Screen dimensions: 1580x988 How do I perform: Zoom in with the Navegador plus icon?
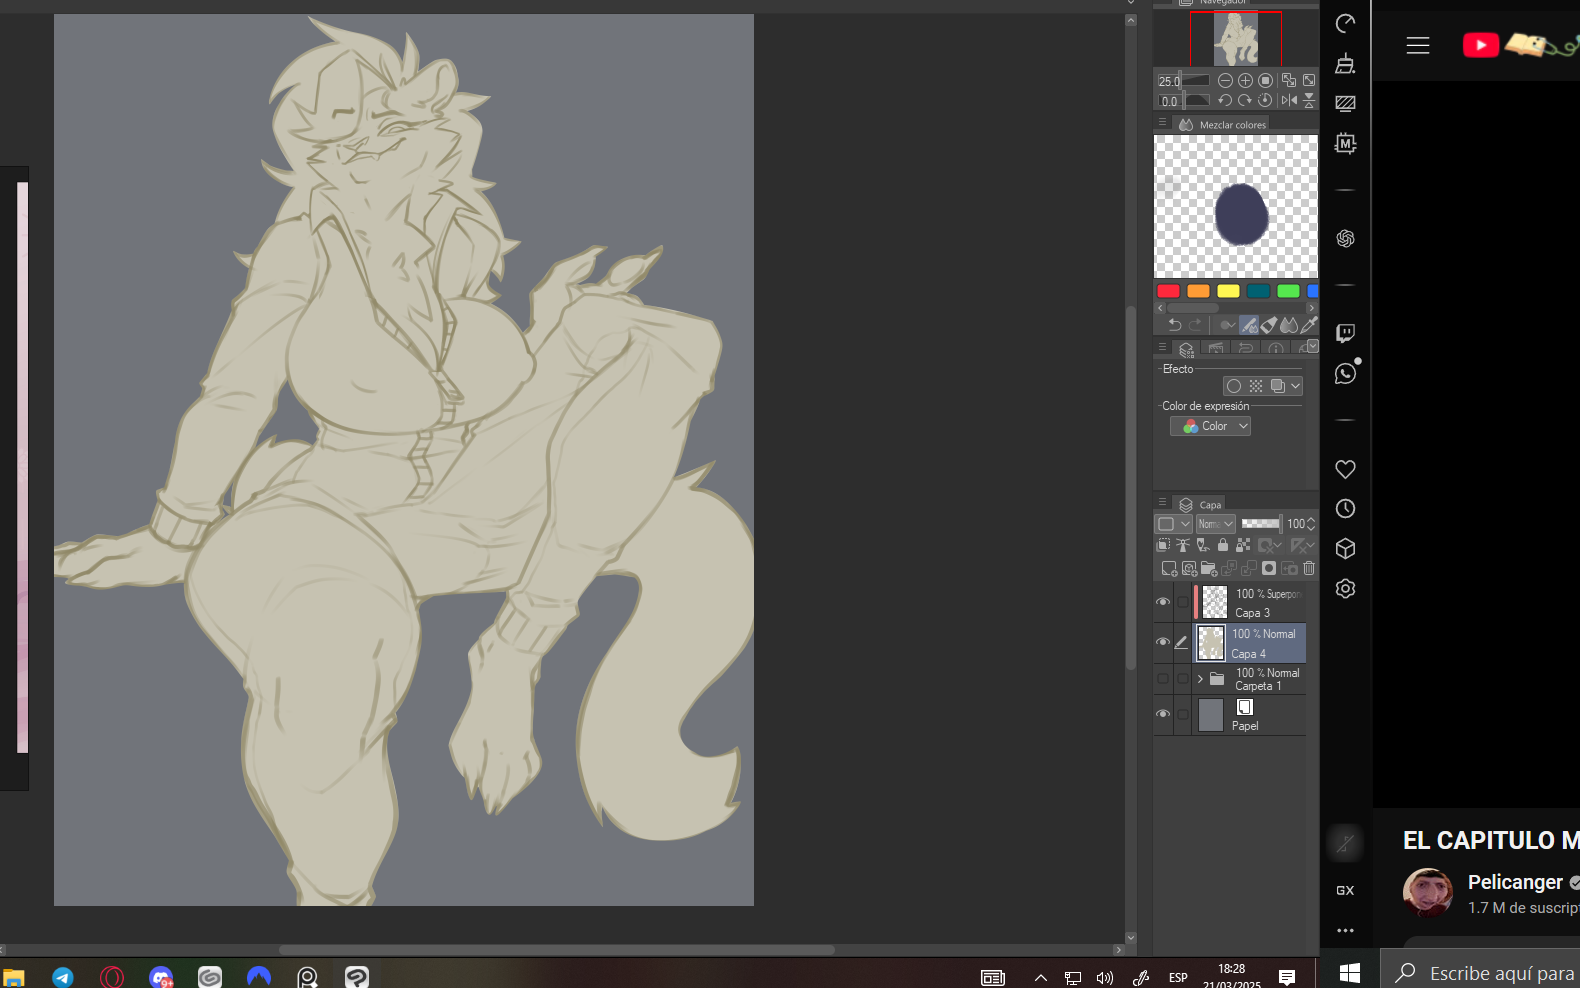click(1245, 81)
